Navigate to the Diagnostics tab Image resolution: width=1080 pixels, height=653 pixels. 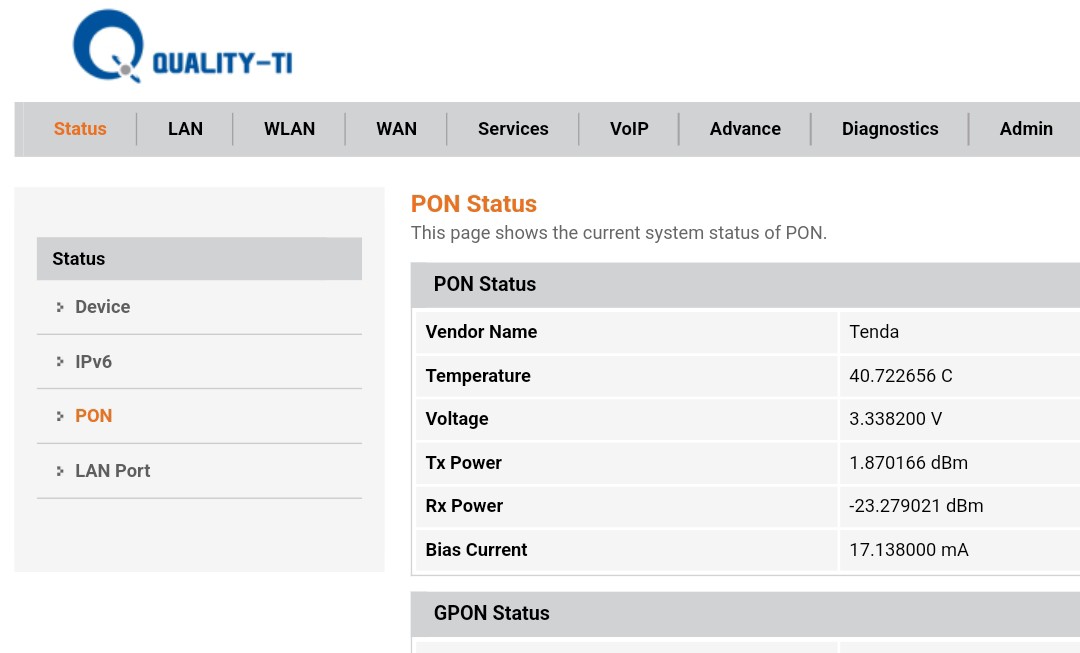[890, 129]
